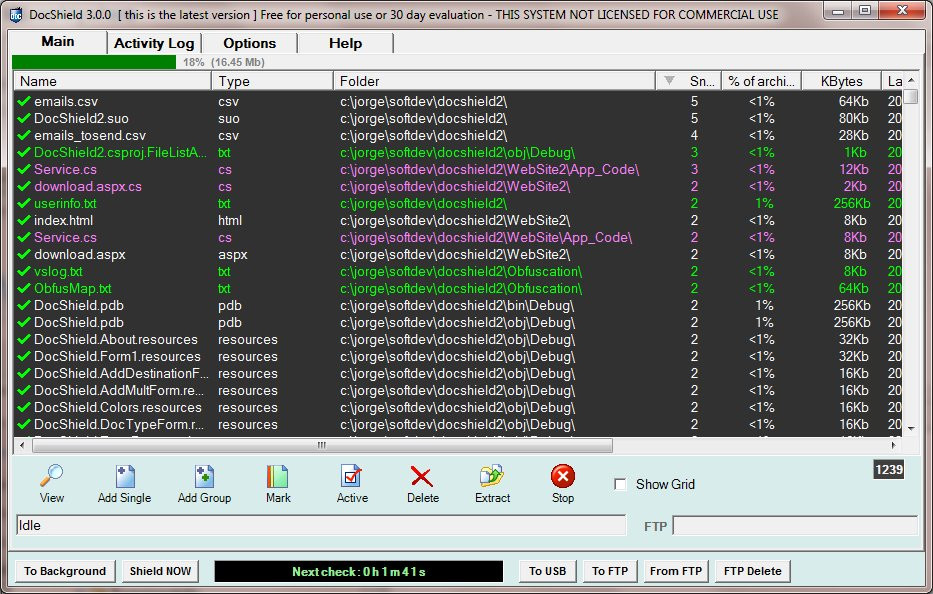Click the red Delete icon
933x594 pixels.
pos(422,477)
